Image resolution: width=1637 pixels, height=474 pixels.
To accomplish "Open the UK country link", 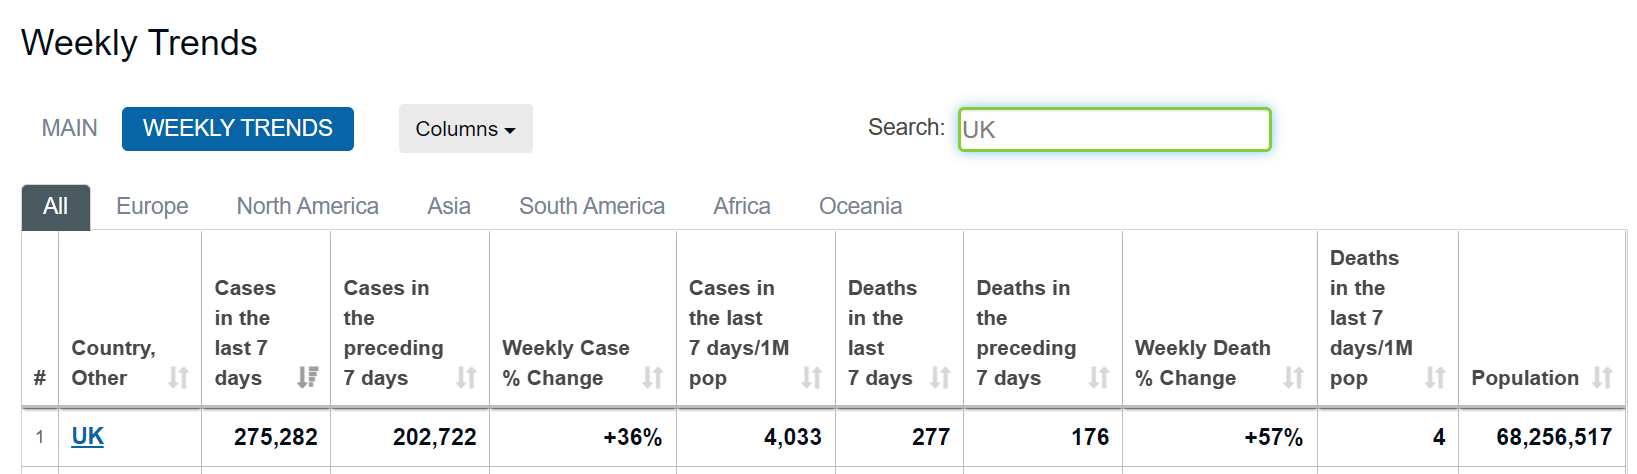I will pos(88,437).
